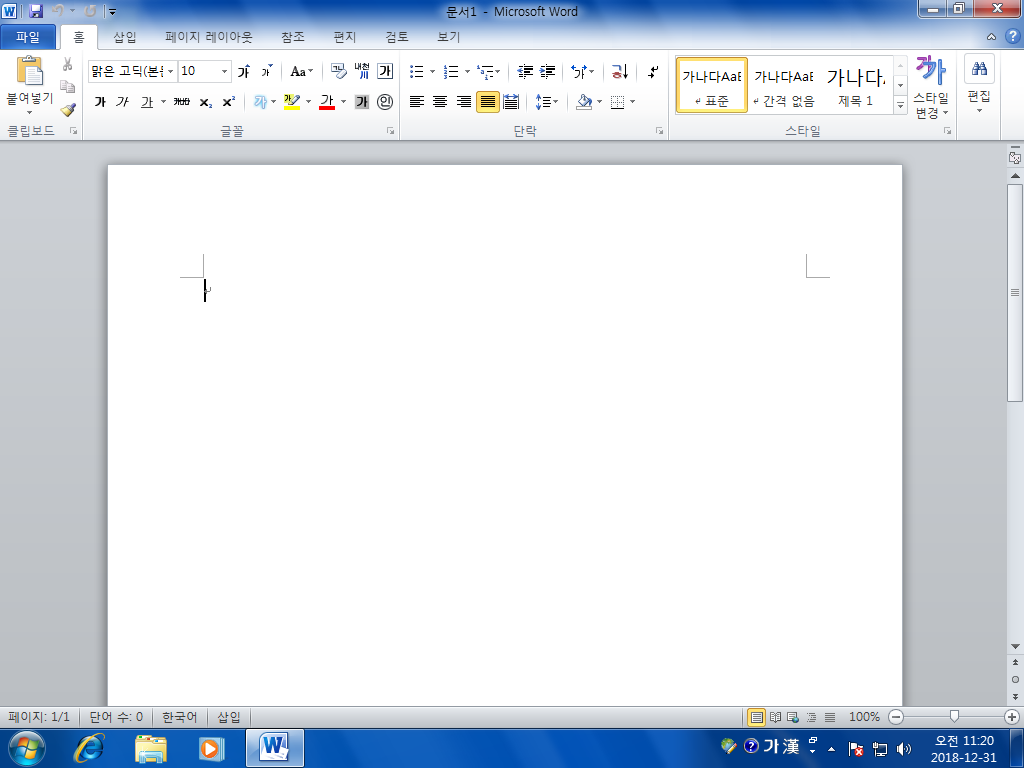The height and width of the screenshot is (768, 1024).
Task: Select the Format Painter brush icon
Action: click(68, 109)
